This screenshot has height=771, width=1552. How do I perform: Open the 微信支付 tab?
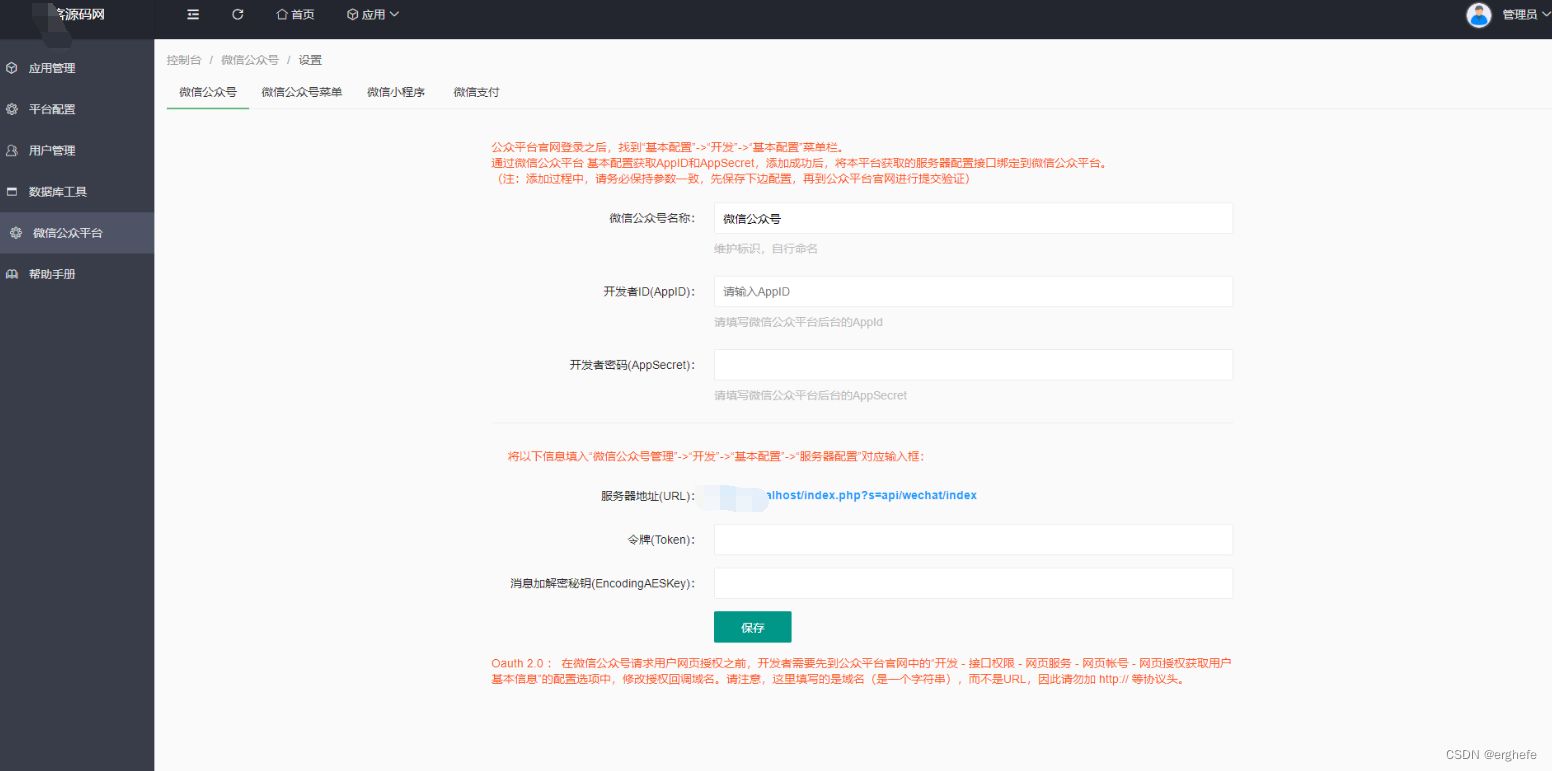[475, 91]
